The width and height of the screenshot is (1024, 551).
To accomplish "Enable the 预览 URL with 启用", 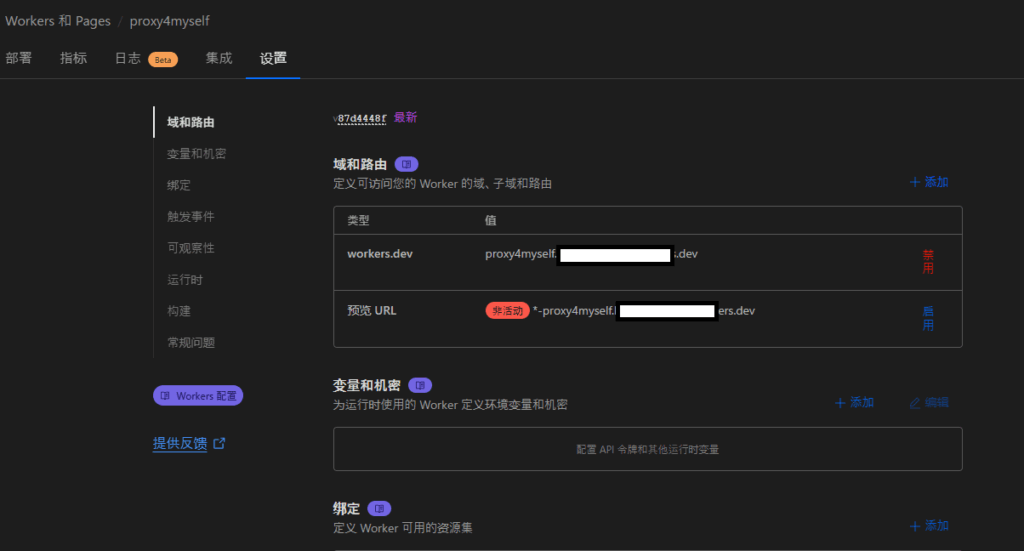I will tap(928, 318).
